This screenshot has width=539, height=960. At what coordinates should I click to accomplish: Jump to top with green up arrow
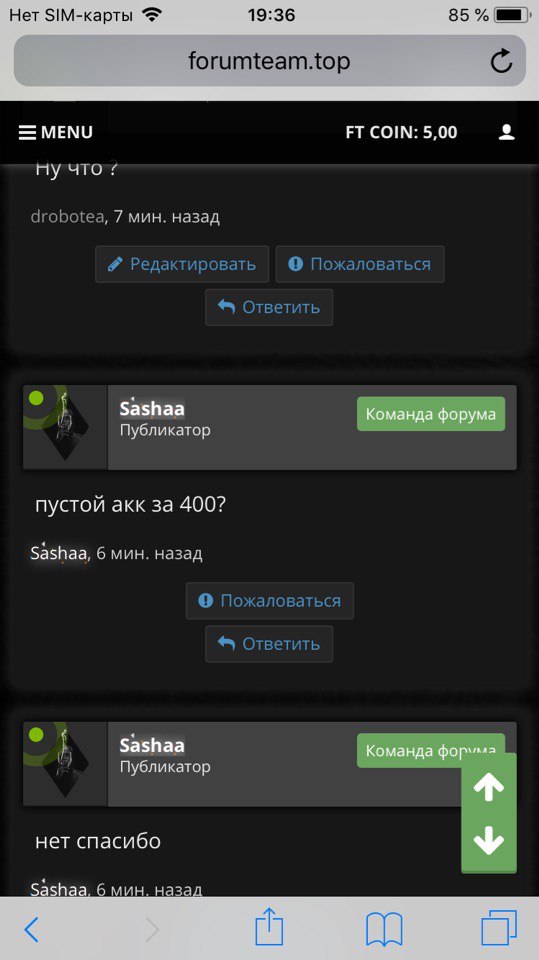(x=489, y=787)
